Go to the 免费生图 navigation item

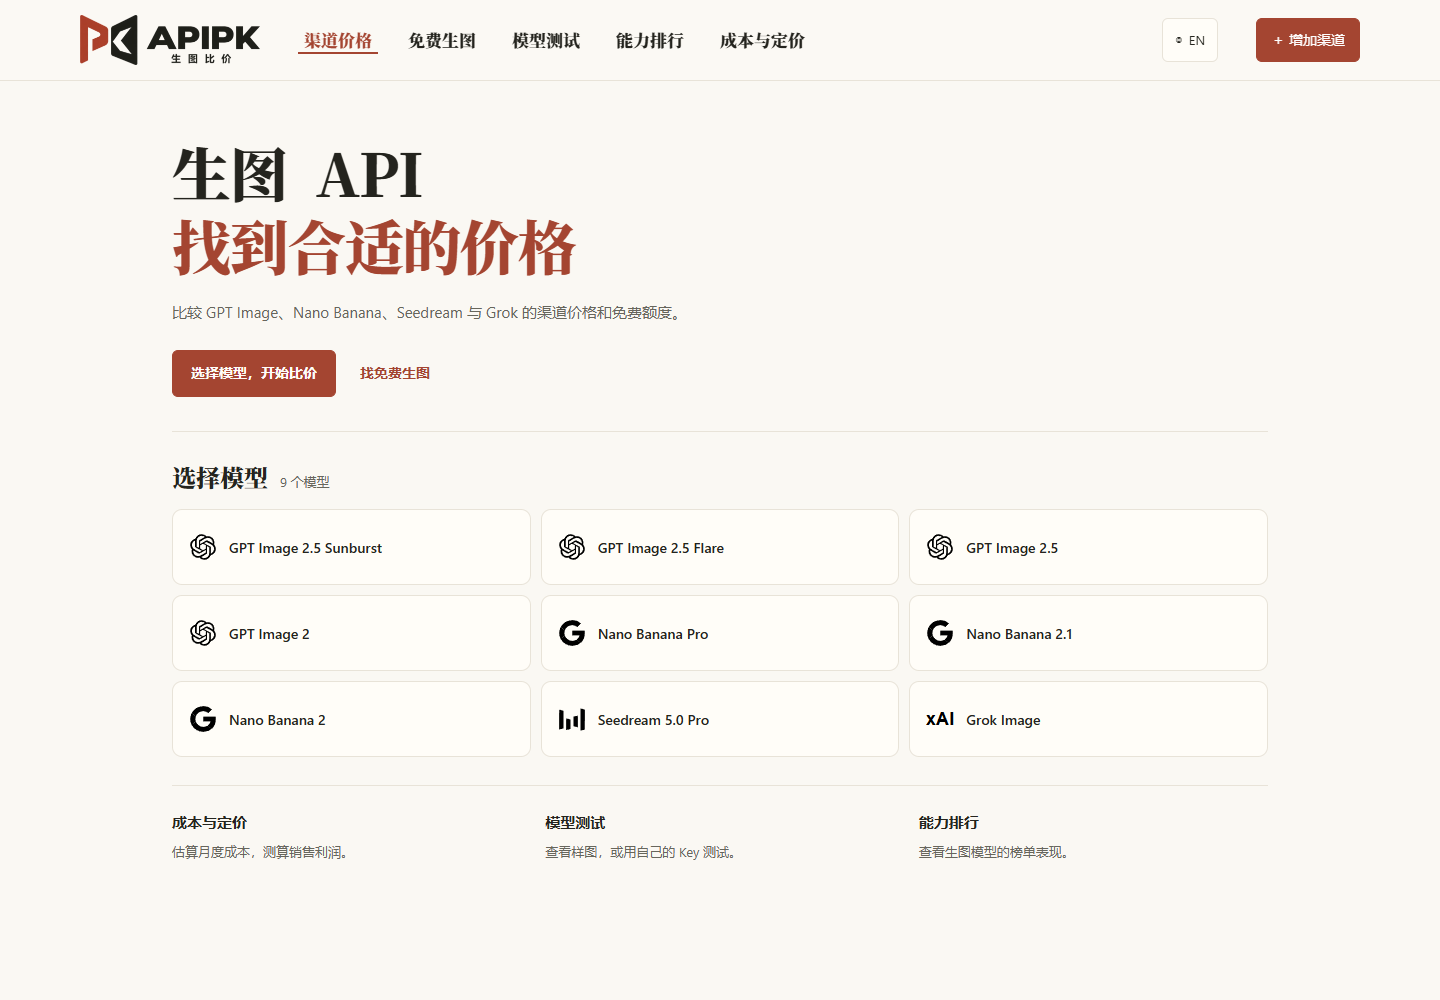click(442, 41)
